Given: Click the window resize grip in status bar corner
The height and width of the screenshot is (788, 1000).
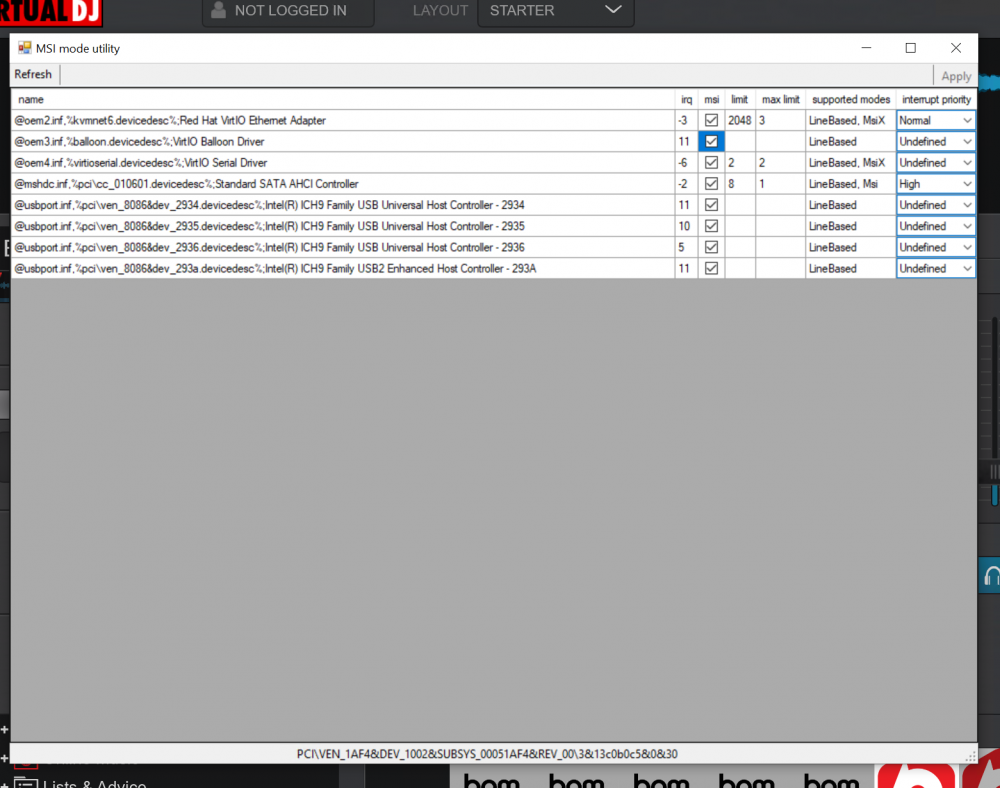Looking at the screenshot, I should [x=970, y=756].
